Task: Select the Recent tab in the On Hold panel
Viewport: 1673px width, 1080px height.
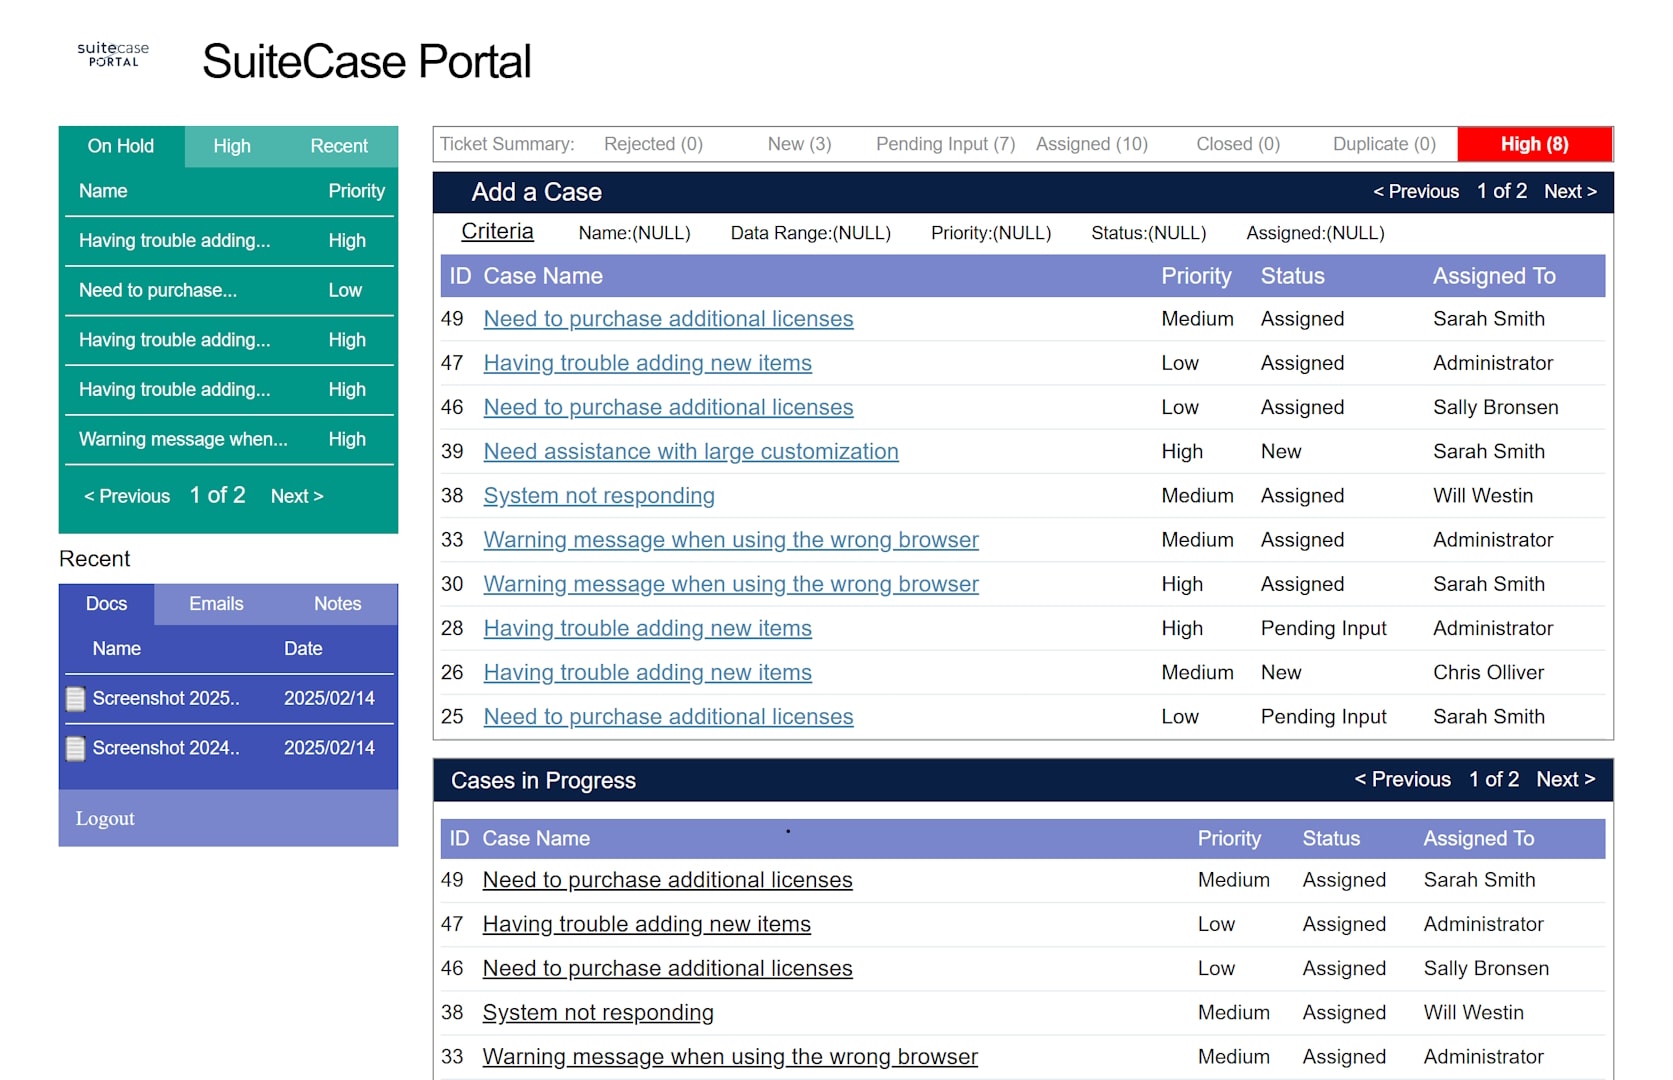Action: pos(339,146)
